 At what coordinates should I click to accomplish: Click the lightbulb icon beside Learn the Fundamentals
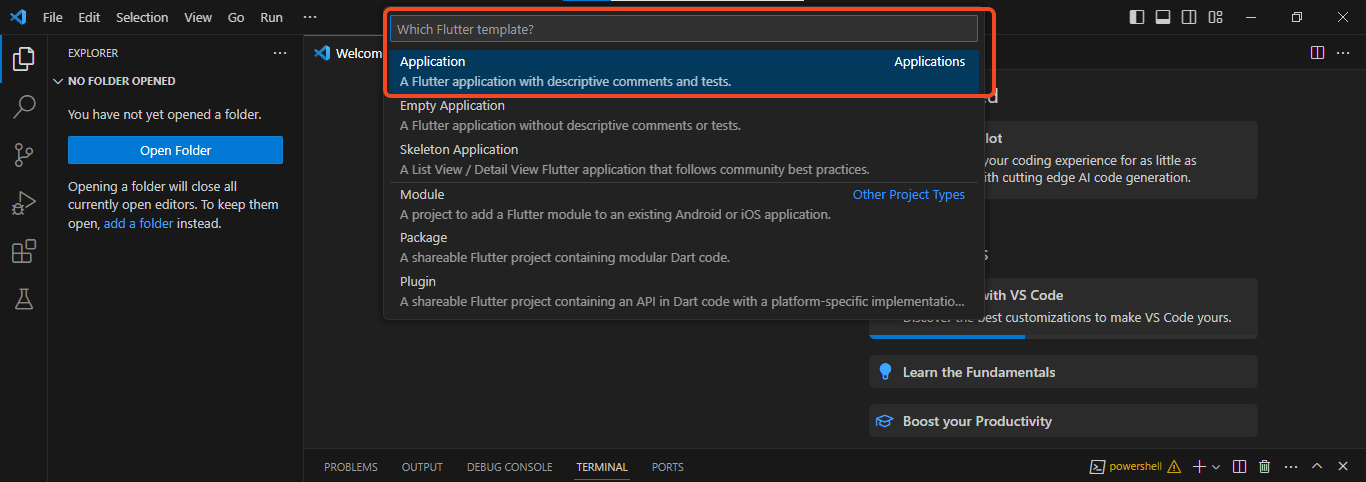pyautogui.click(x=884, y=372)
